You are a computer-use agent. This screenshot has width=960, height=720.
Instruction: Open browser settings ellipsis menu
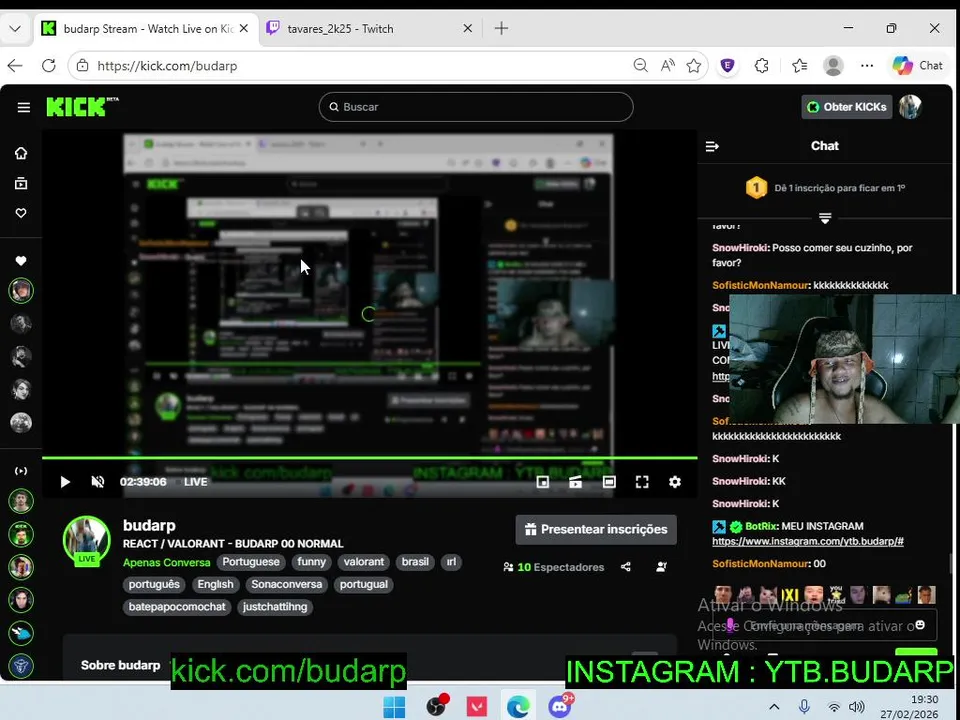pyautogui.click(x=867, y=66)
